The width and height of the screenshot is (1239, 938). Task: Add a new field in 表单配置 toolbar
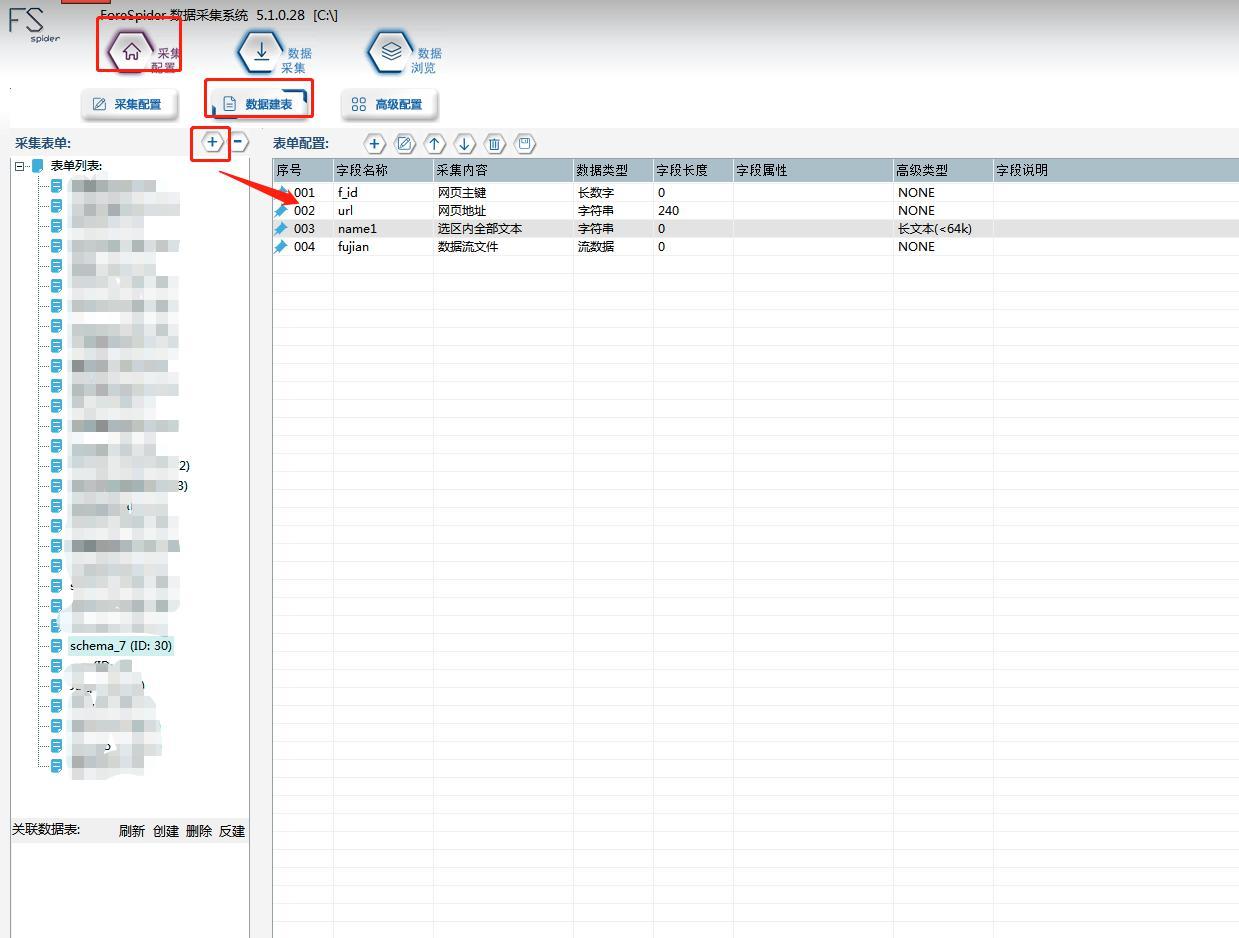[x=374, y=144]
